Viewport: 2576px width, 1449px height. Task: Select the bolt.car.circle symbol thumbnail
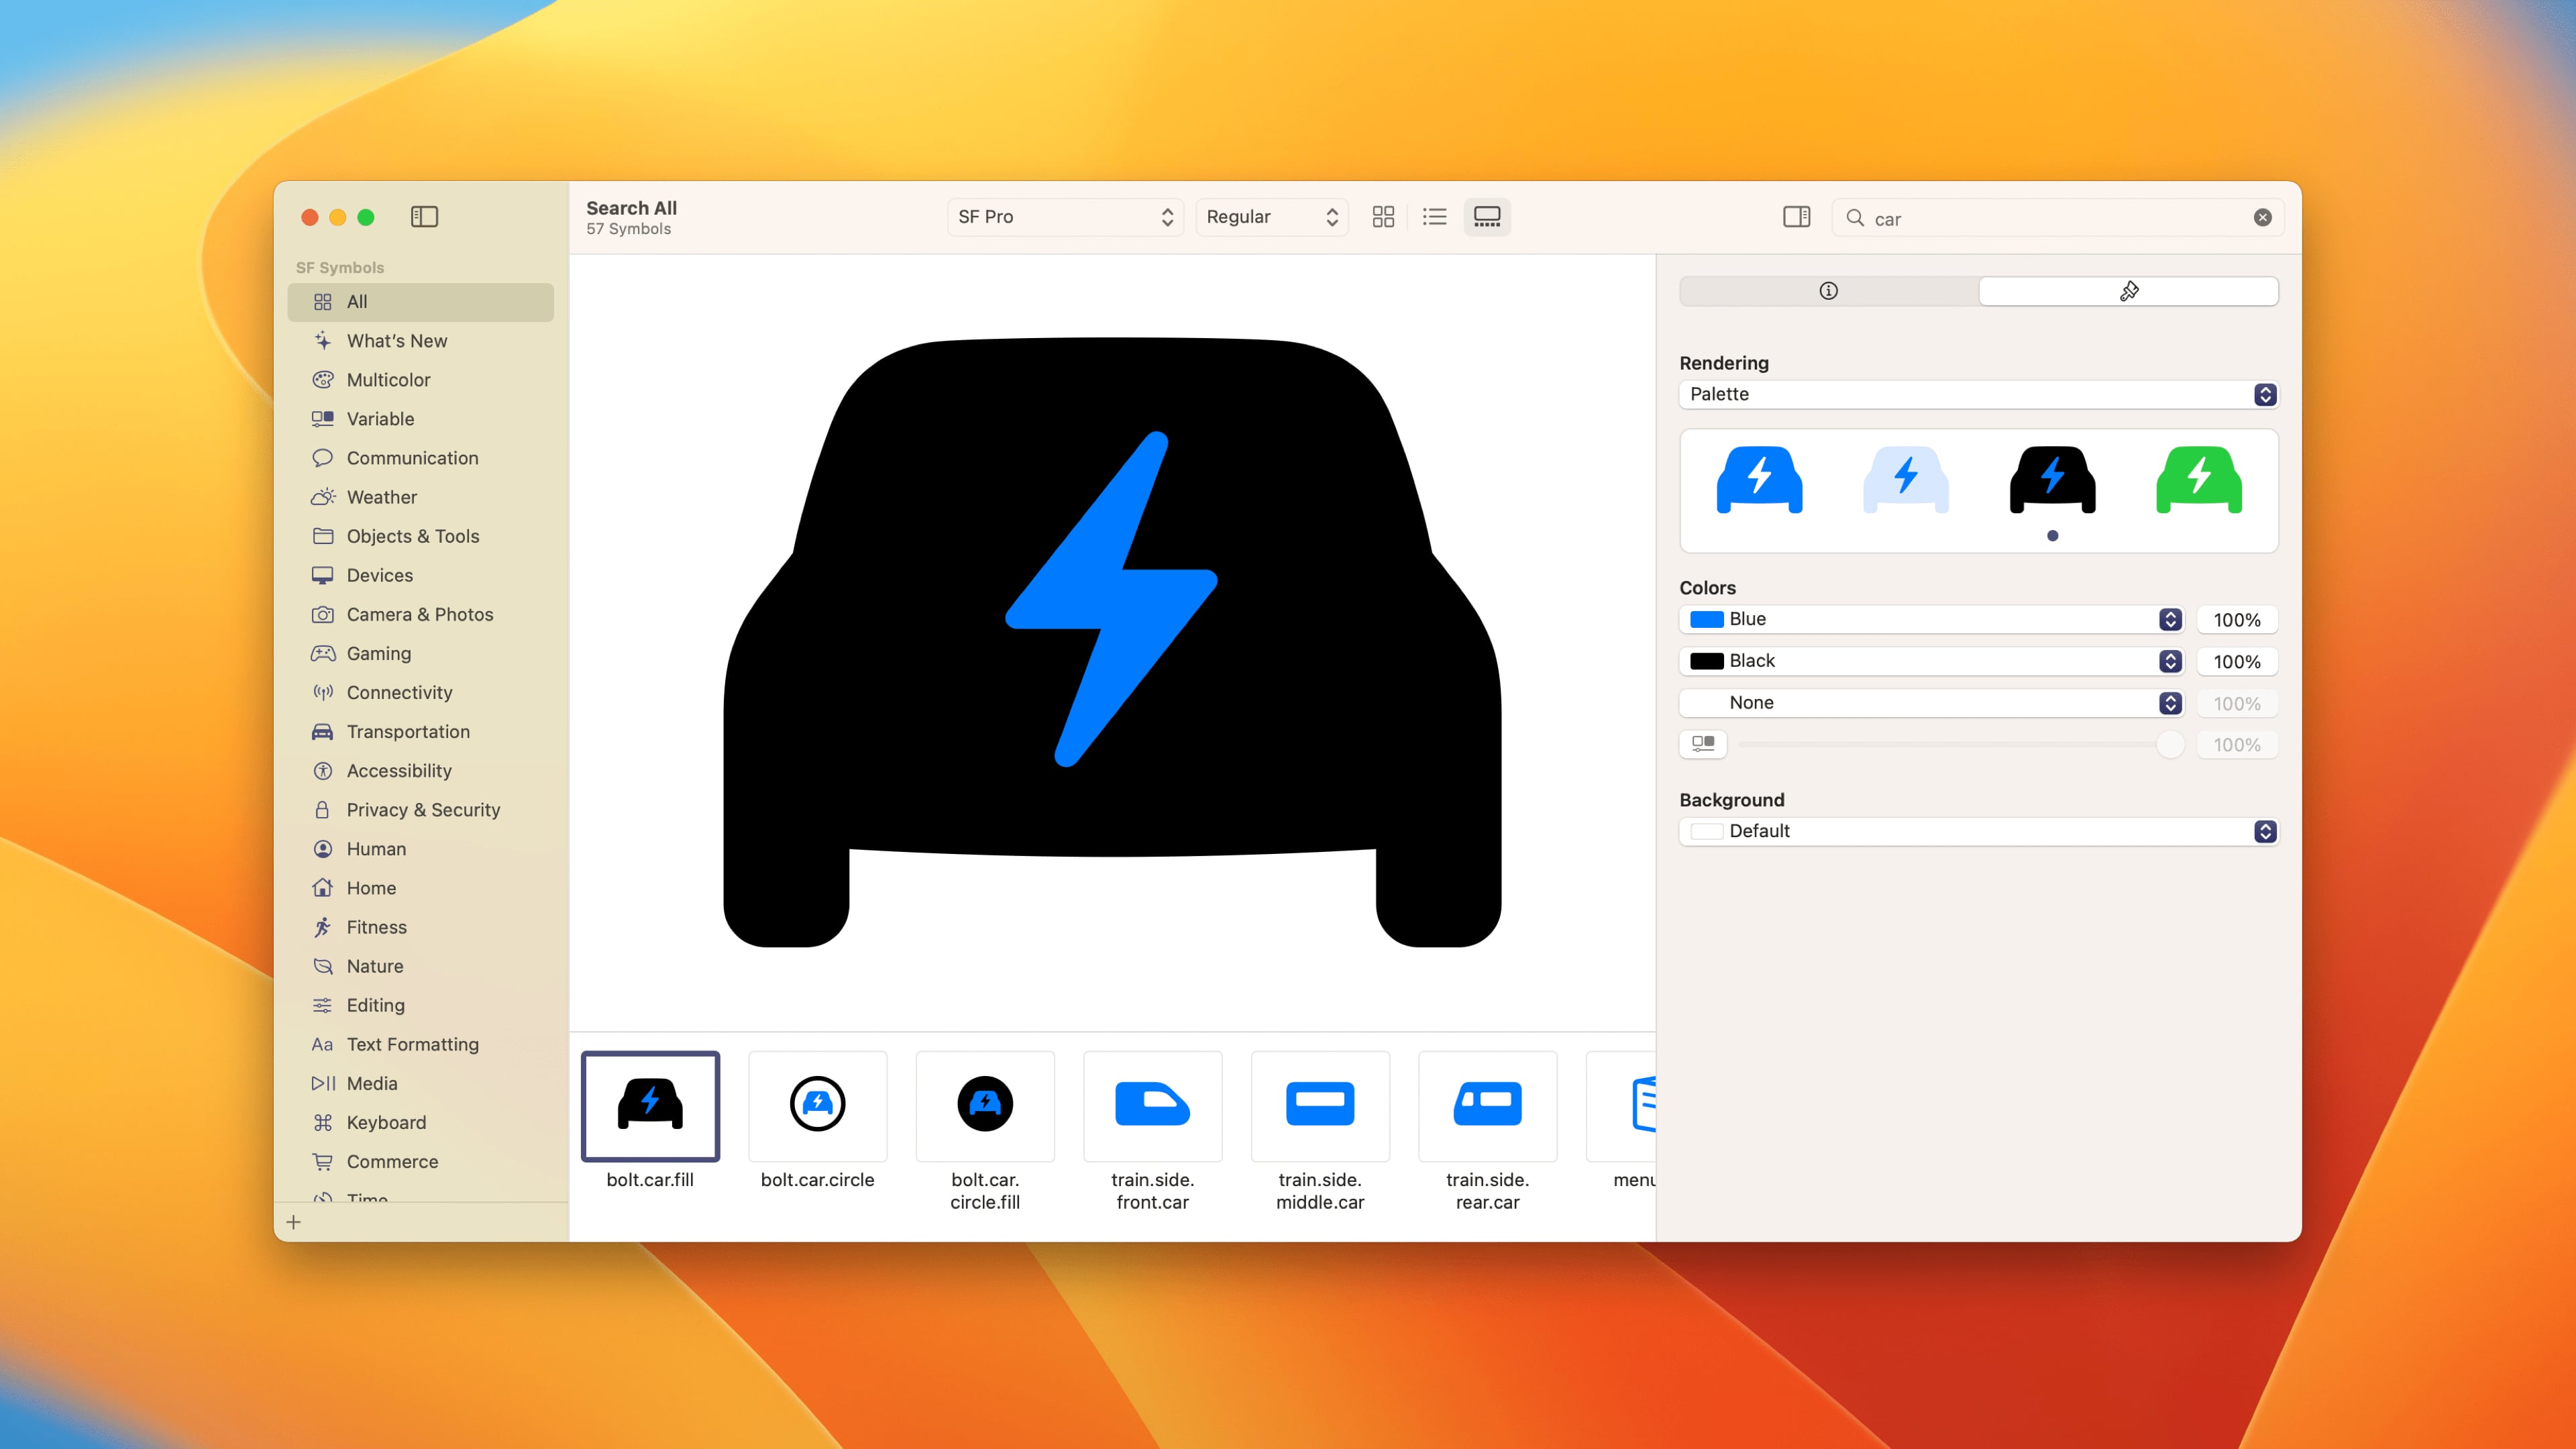coord(817,1105)
